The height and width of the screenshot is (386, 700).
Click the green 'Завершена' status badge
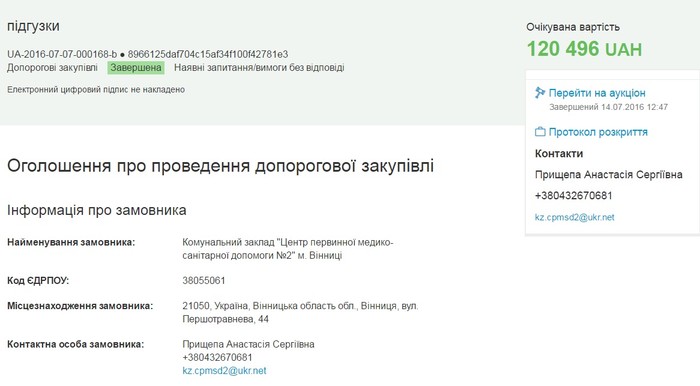(136, 68)
